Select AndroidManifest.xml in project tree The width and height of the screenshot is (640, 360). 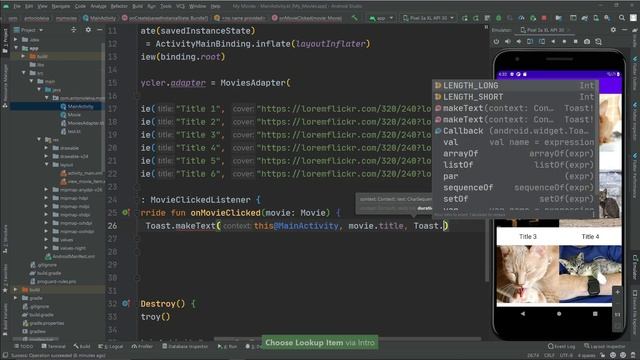click(70, 256)
